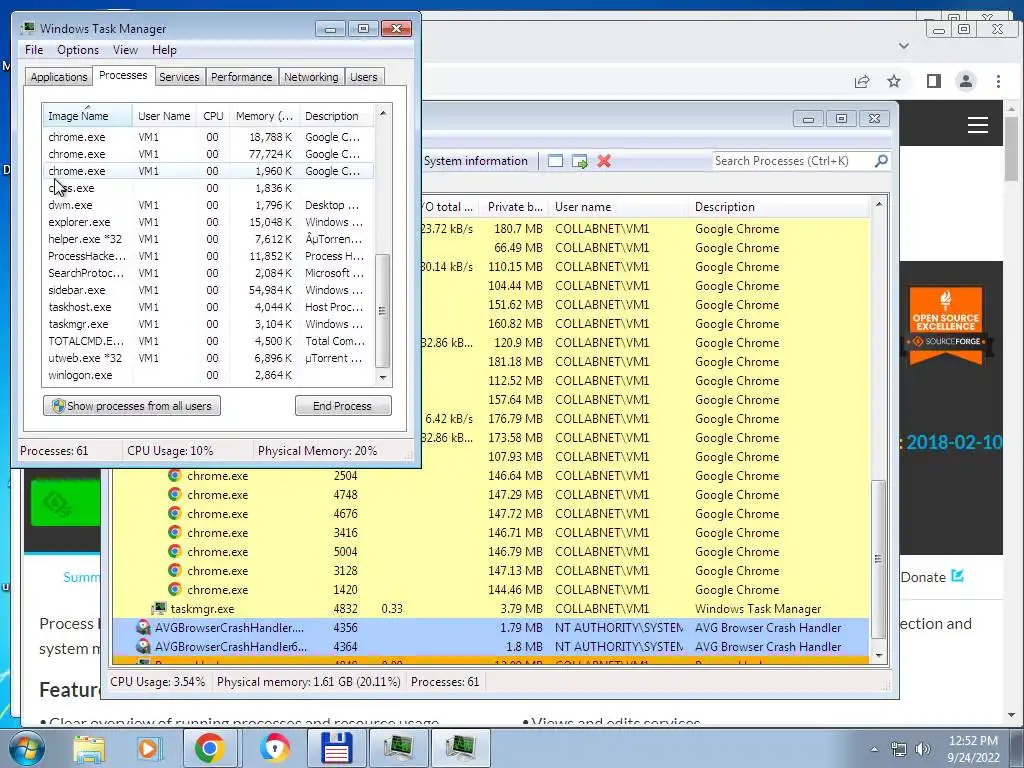
Task: Open the File menu in Task Manager
Action: click(x=34, y=50)
